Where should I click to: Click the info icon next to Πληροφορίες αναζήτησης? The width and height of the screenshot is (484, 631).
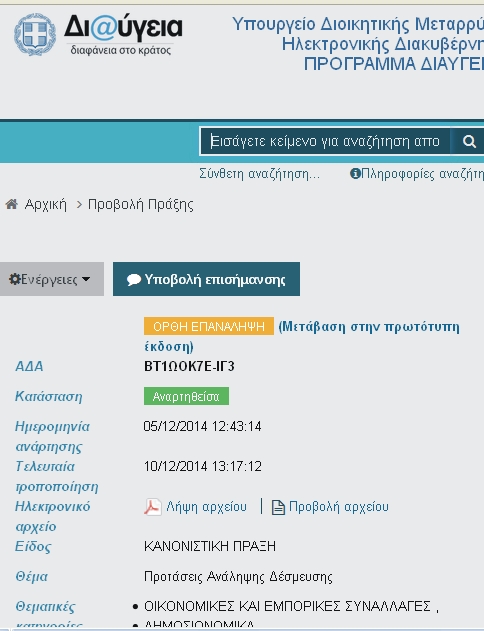pyautogui.click(x=355, y=174)
